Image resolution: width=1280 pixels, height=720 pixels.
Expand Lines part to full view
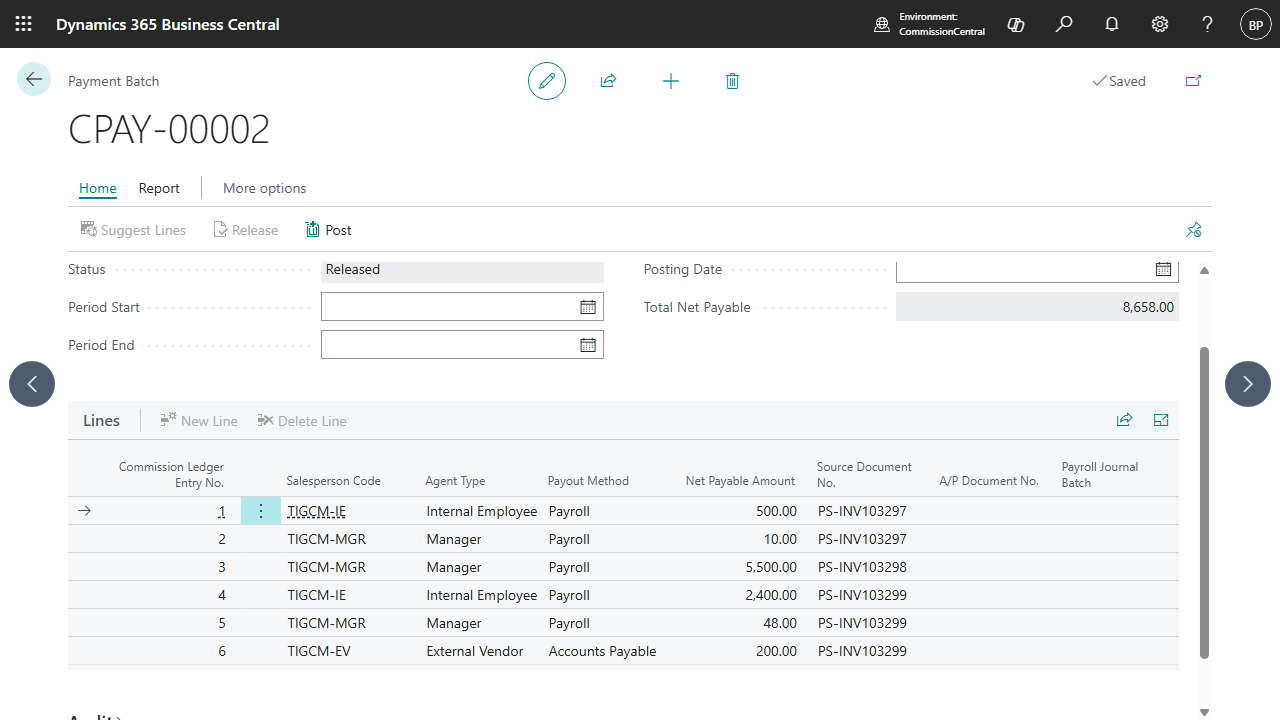(1161, 420)
